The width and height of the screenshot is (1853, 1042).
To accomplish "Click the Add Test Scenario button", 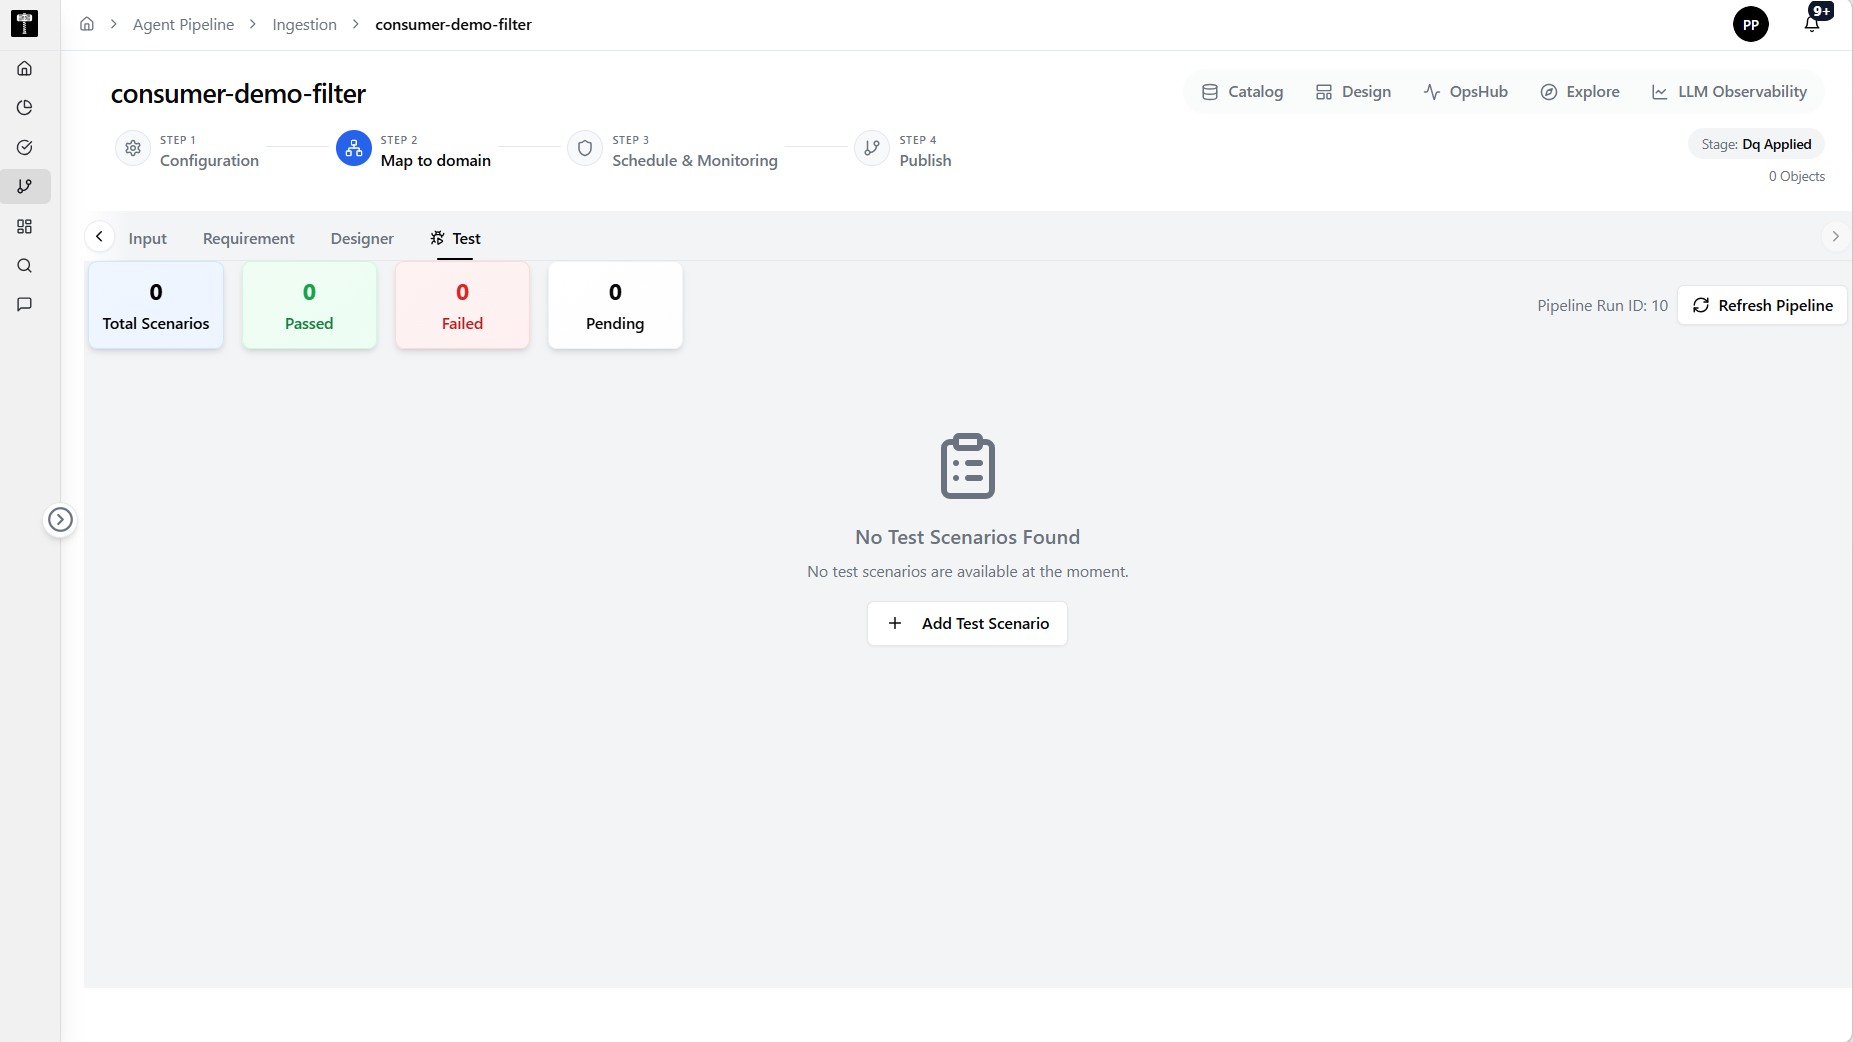I will tap(967, 623).
